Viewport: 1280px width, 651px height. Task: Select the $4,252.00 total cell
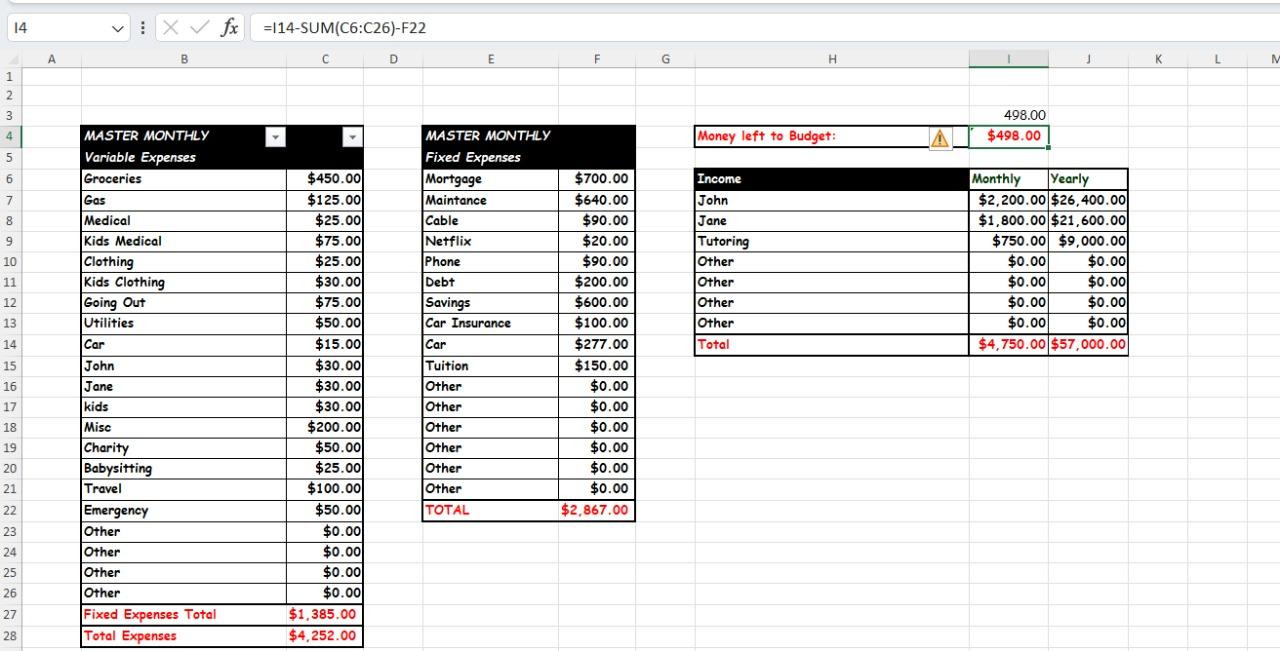tap(325, 636)
